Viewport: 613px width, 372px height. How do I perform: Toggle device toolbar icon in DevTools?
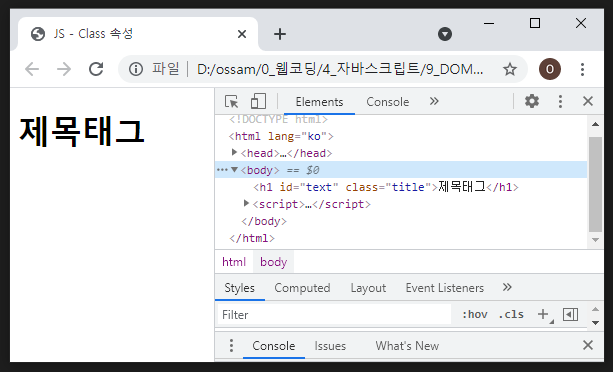pos(258,101)
